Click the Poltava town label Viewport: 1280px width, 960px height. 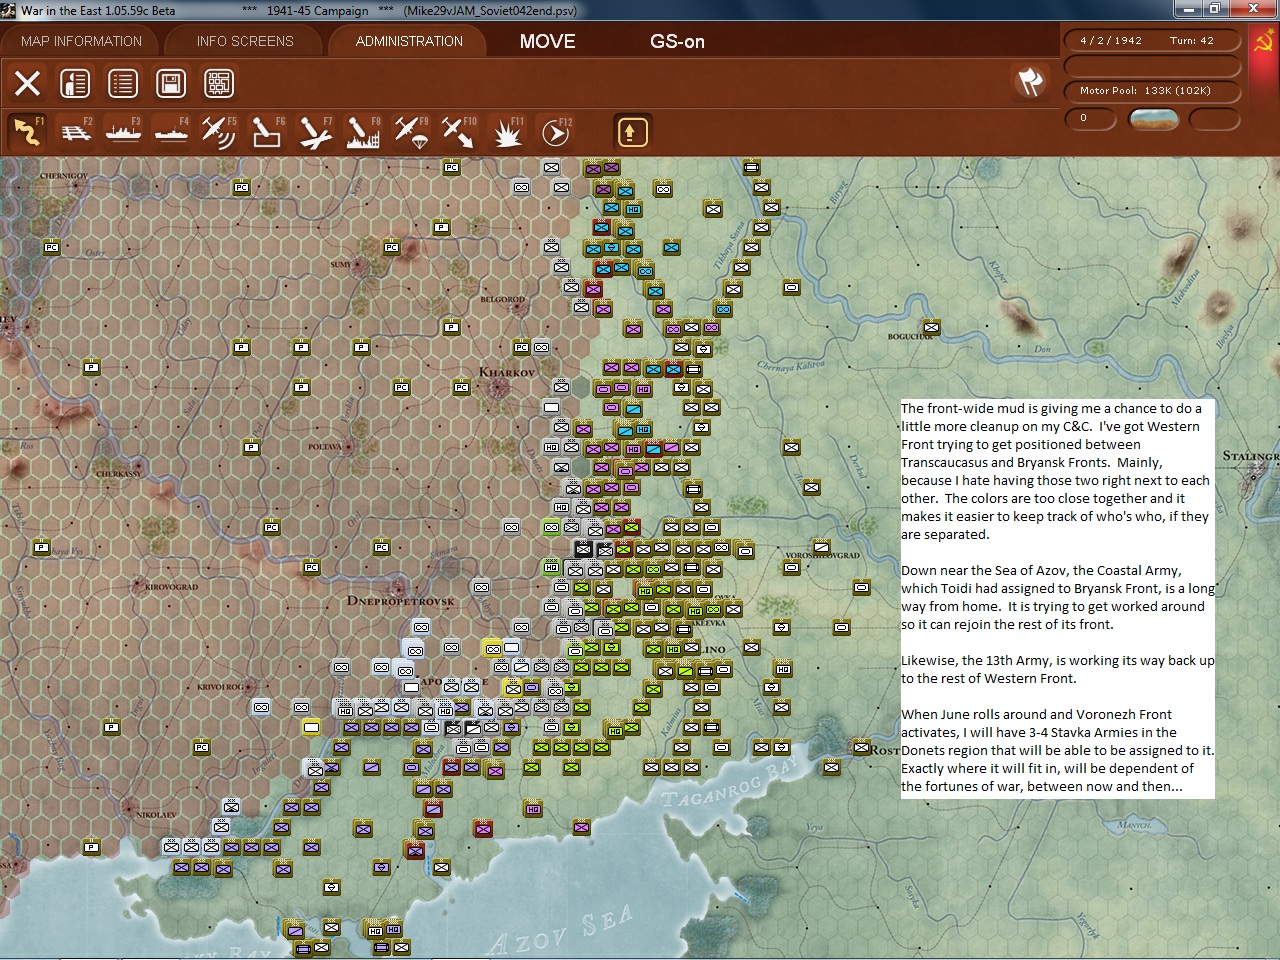point(325,447)
